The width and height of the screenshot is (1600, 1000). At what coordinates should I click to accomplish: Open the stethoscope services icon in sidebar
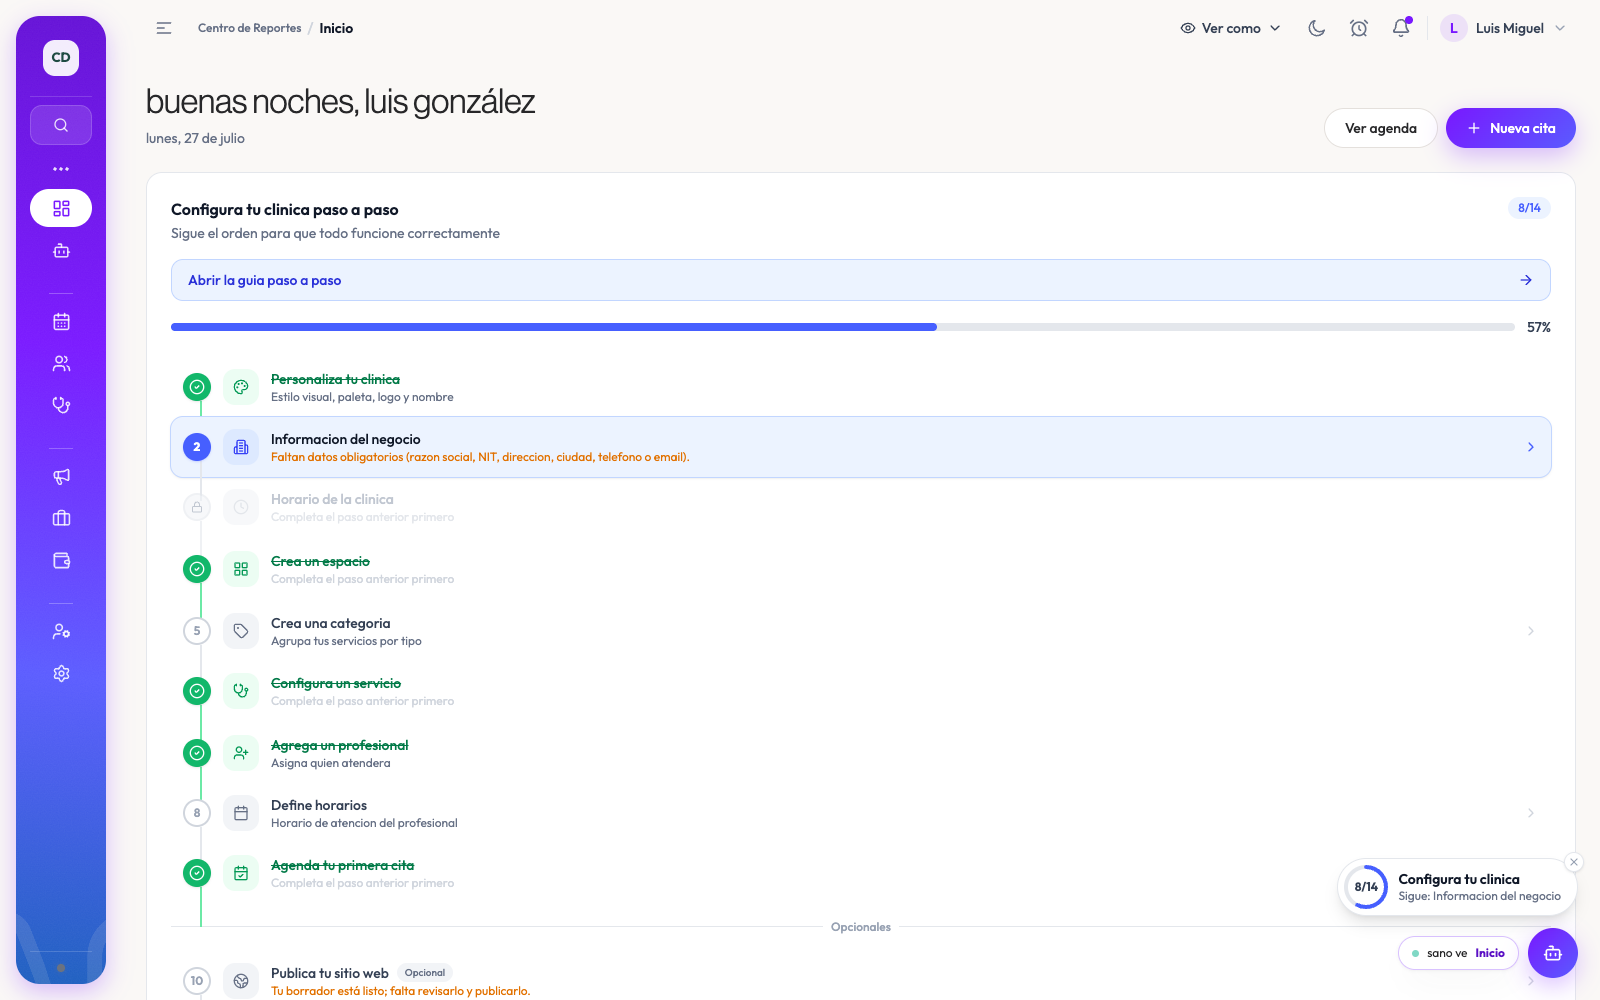pyautogui.click(x=61, y=405)
